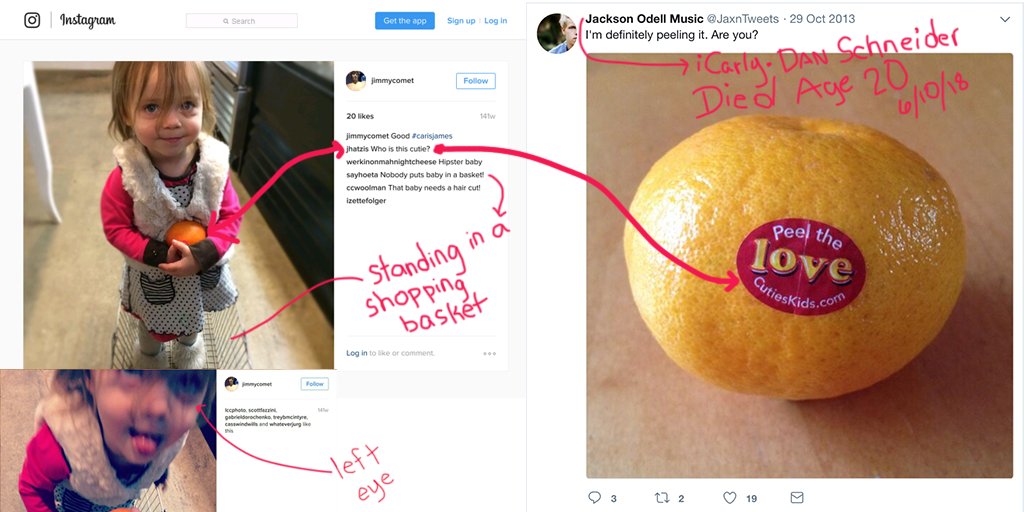The height and width of the screenshot is (512, 1024).
Task: Click Log in to like or comment
Action: (x=357, y=353)
